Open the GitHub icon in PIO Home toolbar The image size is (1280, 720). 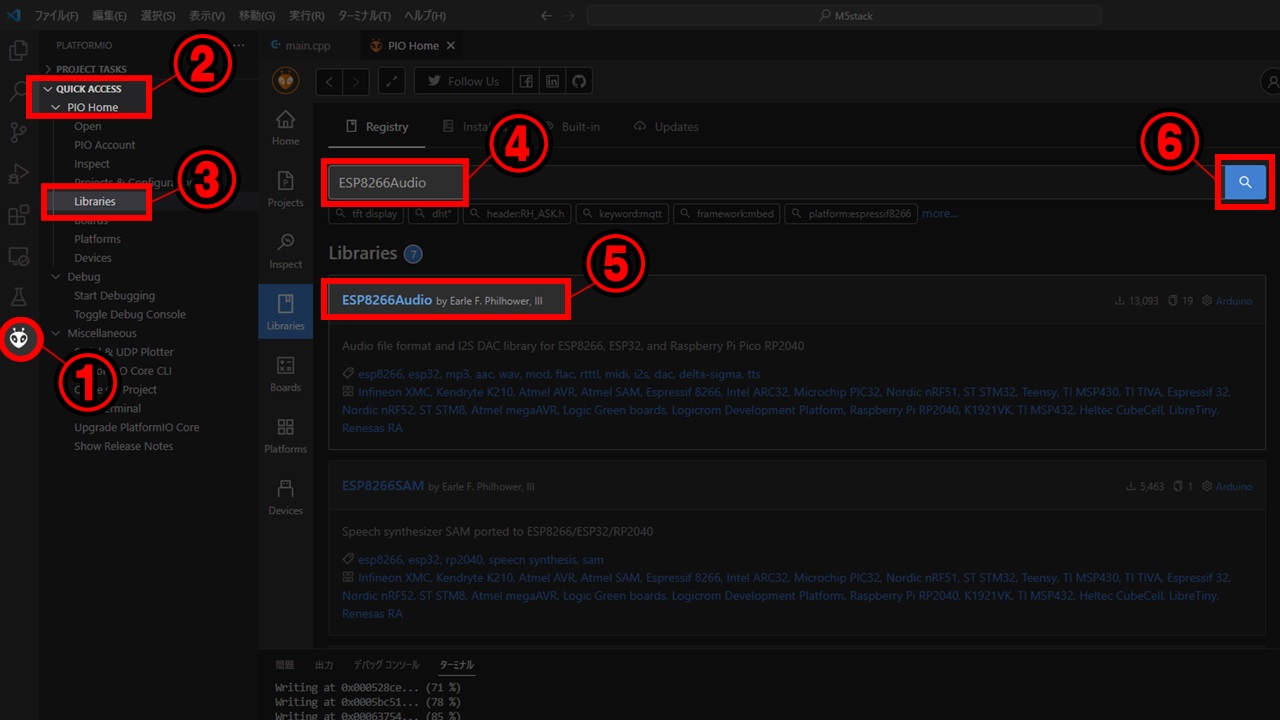coord(580,81)
